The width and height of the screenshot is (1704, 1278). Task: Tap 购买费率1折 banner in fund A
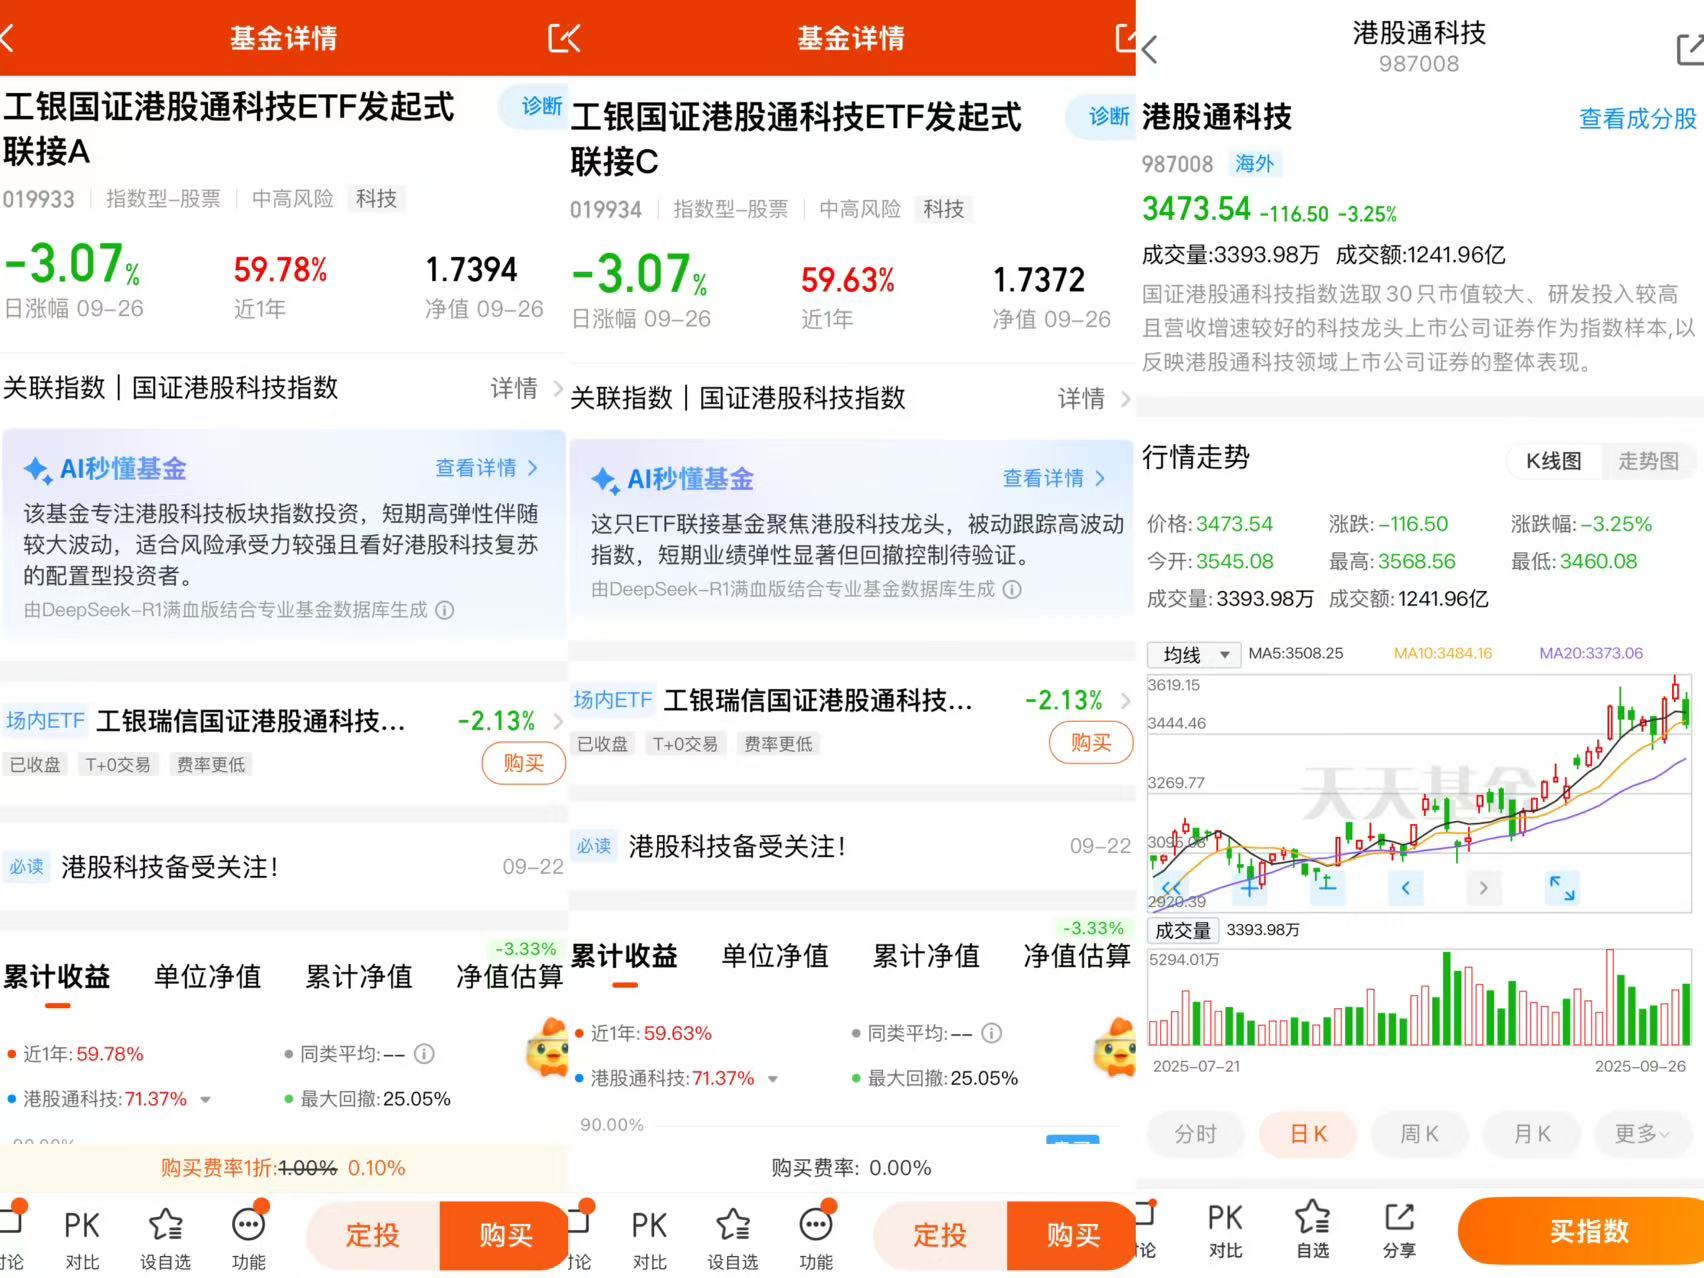[284, 1168]
